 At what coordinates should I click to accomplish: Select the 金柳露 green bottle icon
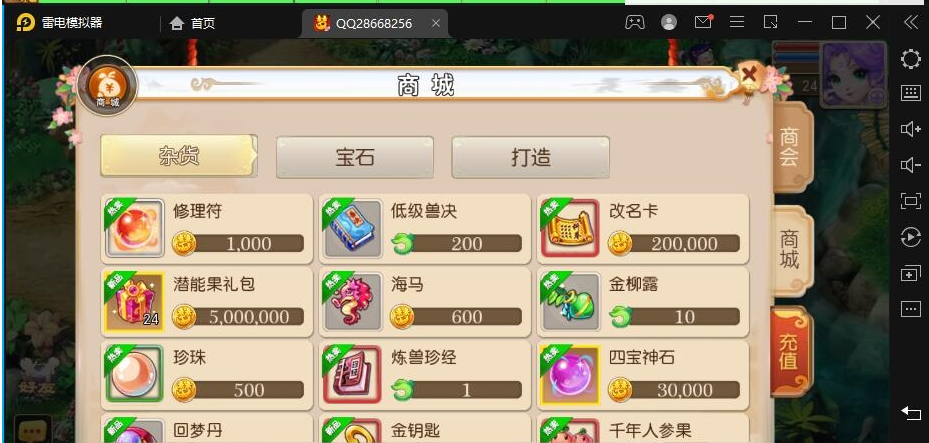tap(571, 301)
